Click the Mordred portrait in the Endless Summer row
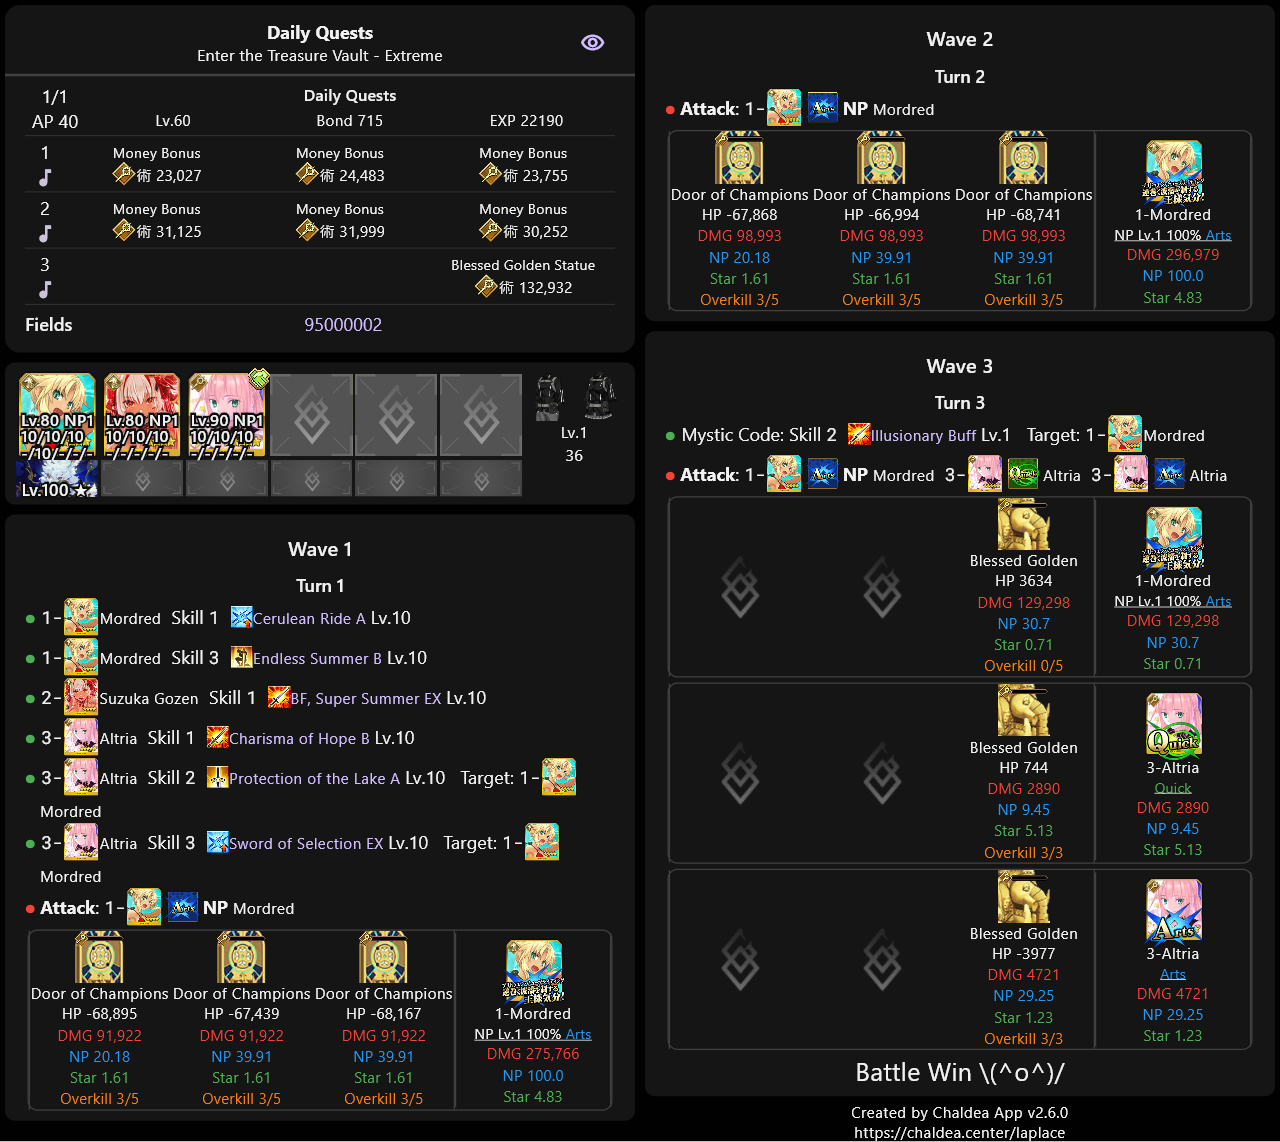 point(81,657)
